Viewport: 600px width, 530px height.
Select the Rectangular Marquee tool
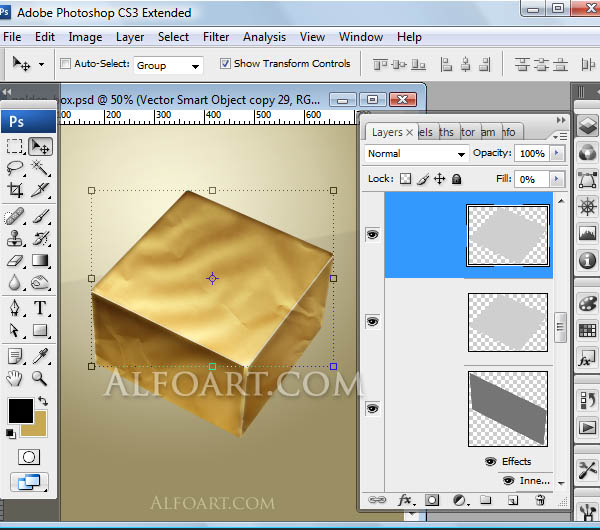[15, 146]
